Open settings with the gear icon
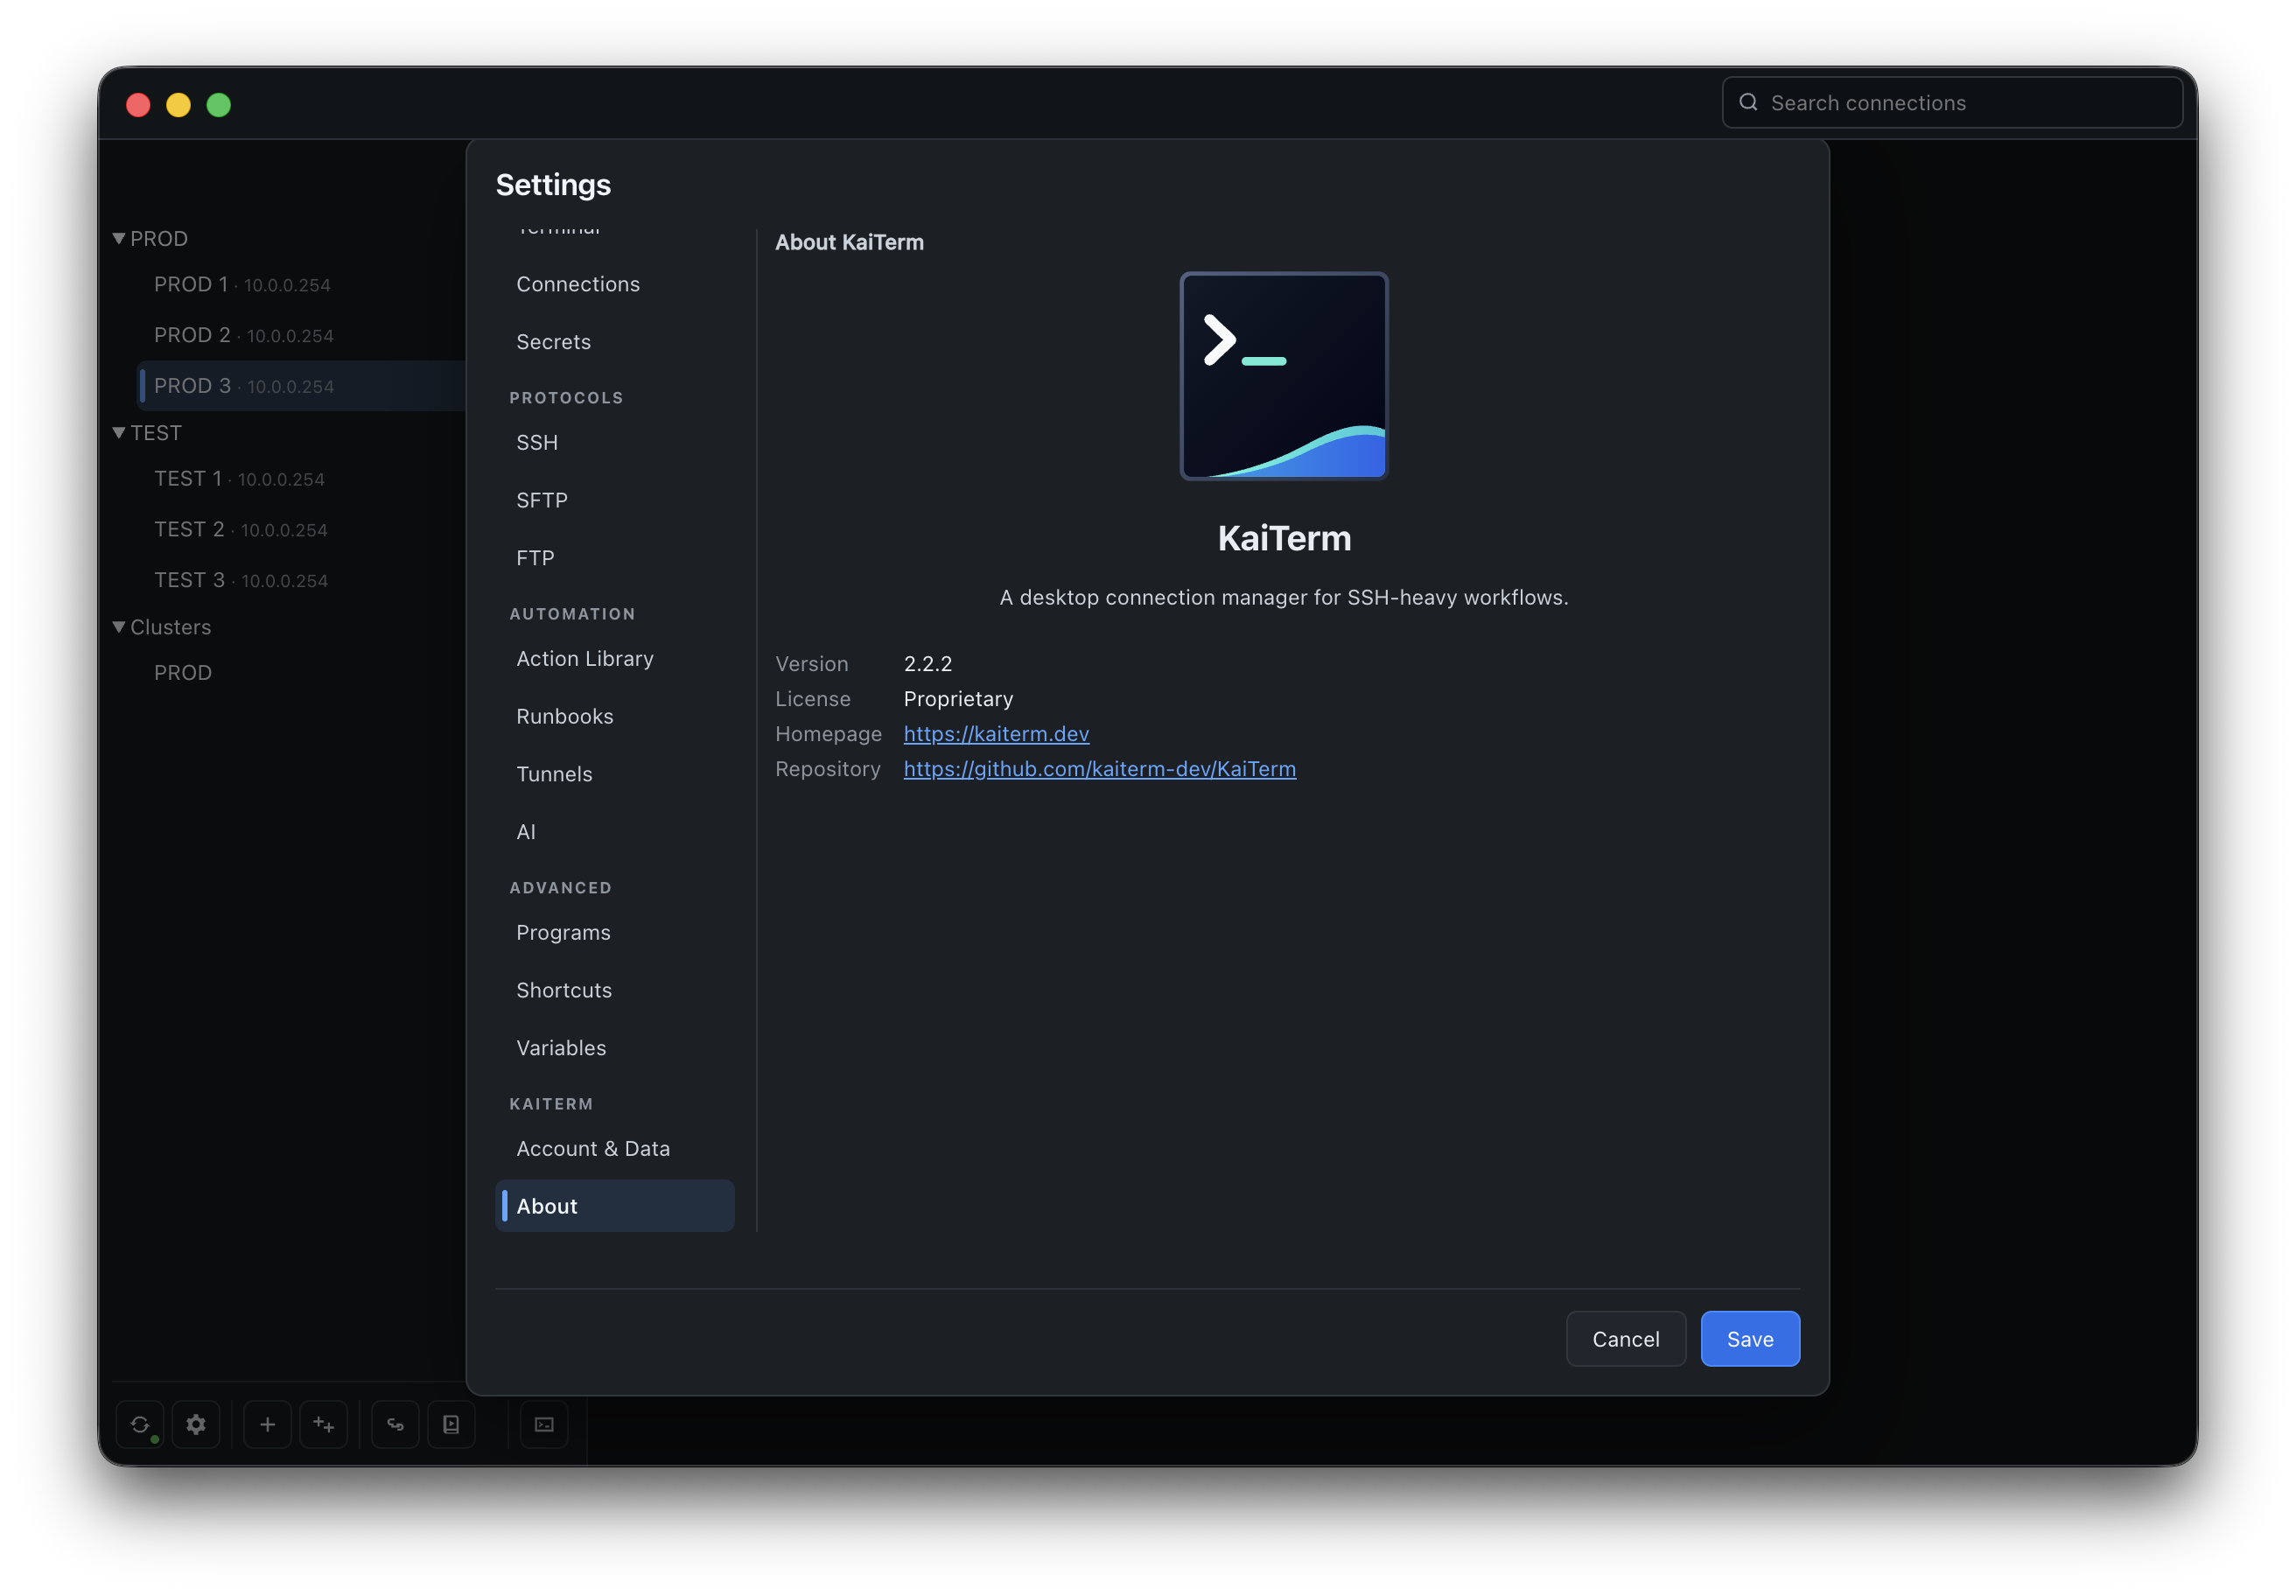The height and width of the screenshot is (1596, 2296). (196, 1424)
